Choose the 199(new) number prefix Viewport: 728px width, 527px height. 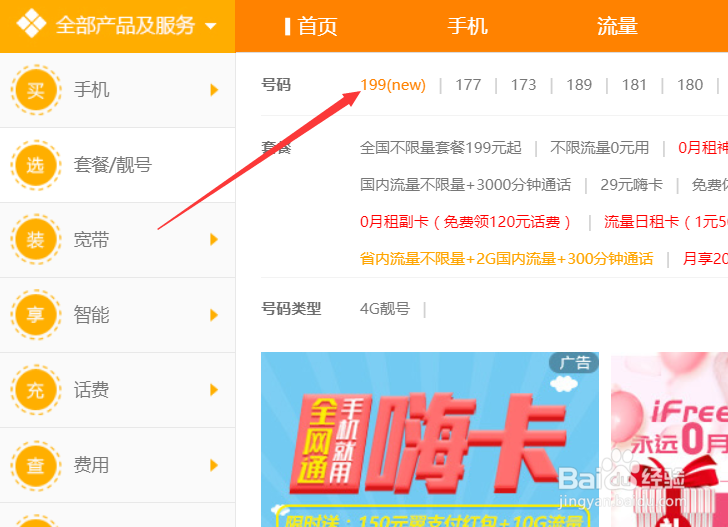393,85
